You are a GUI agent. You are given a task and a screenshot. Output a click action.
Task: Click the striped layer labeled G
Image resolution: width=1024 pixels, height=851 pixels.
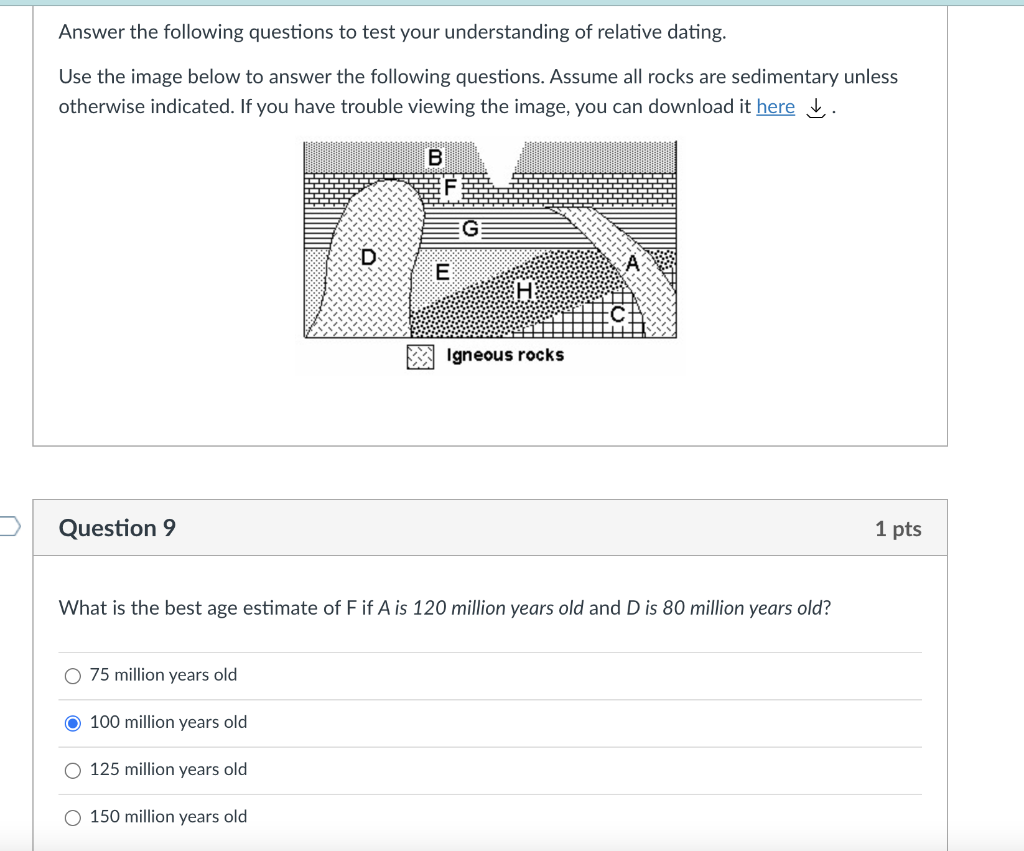(468, 228)
